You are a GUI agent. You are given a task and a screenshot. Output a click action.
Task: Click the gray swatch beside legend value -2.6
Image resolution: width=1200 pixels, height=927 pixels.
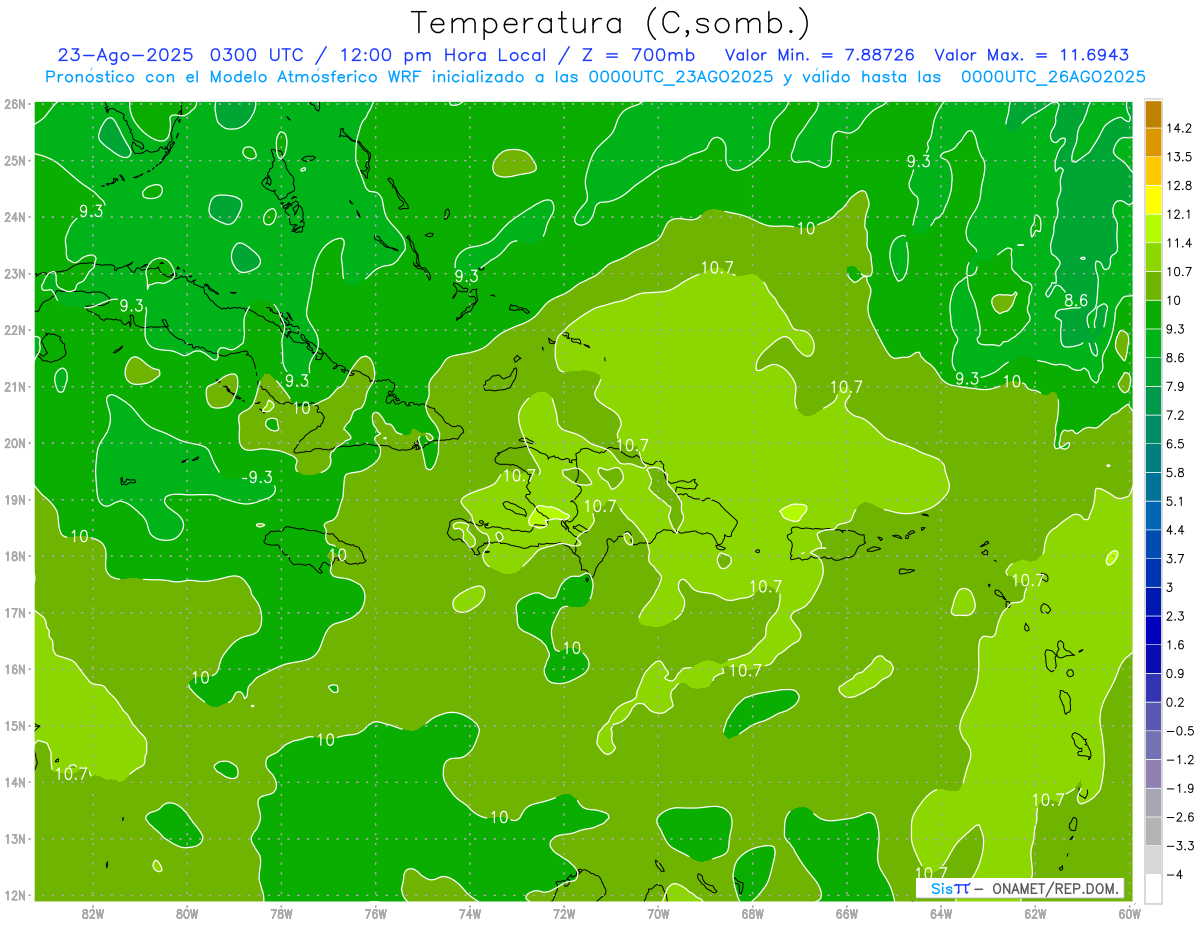click(x=1153, y=830)
